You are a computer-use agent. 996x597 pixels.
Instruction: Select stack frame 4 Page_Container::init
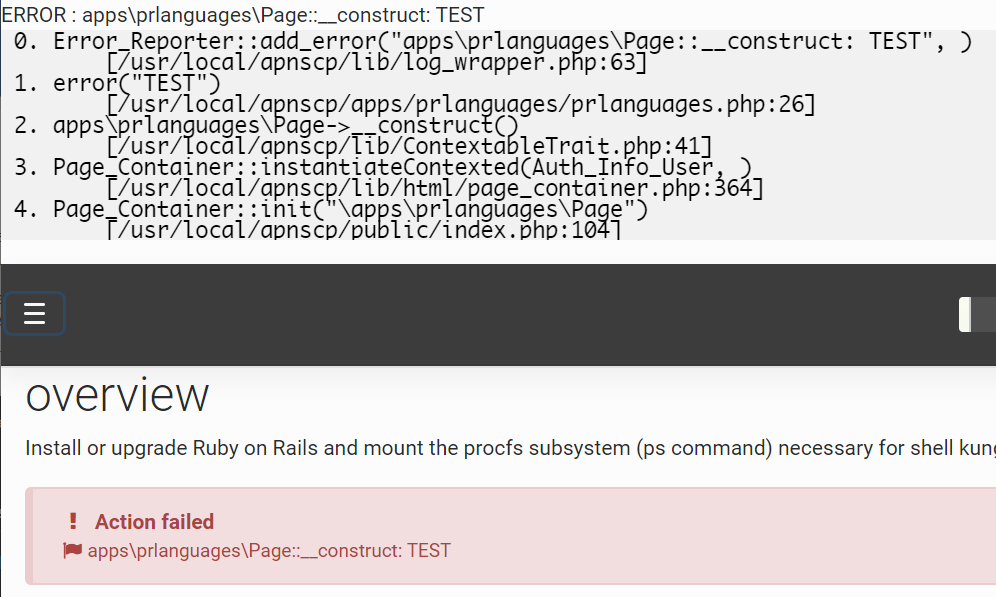[x=350, y=210]
